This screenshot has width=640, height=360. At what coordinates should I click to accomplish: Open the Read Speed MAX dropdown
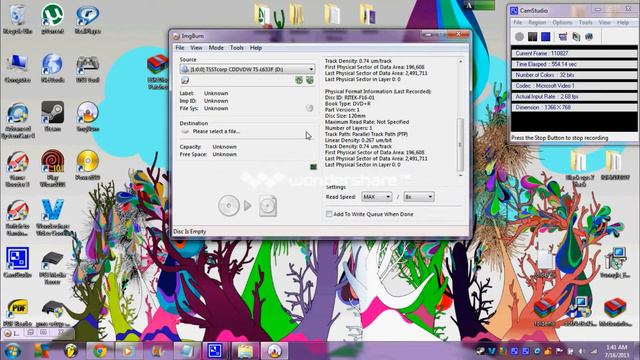376,197
